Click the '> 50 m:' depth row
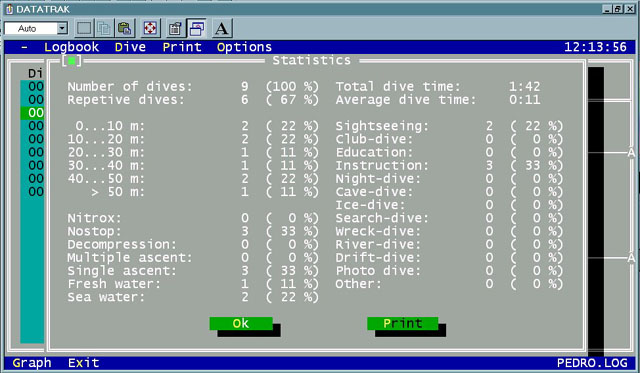This screenshot has width=640, height=373. tap(193, 192)
